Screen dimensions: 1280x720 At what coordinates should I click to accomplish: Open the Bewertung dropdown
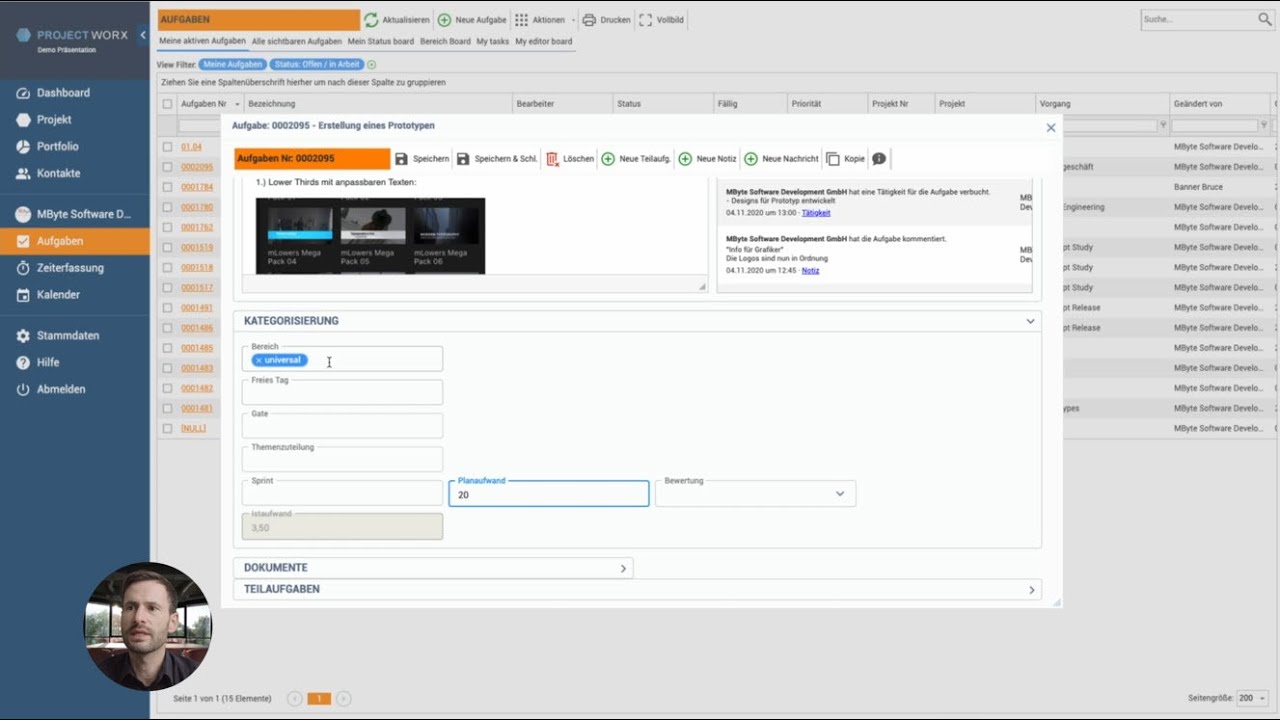(755, 494)
